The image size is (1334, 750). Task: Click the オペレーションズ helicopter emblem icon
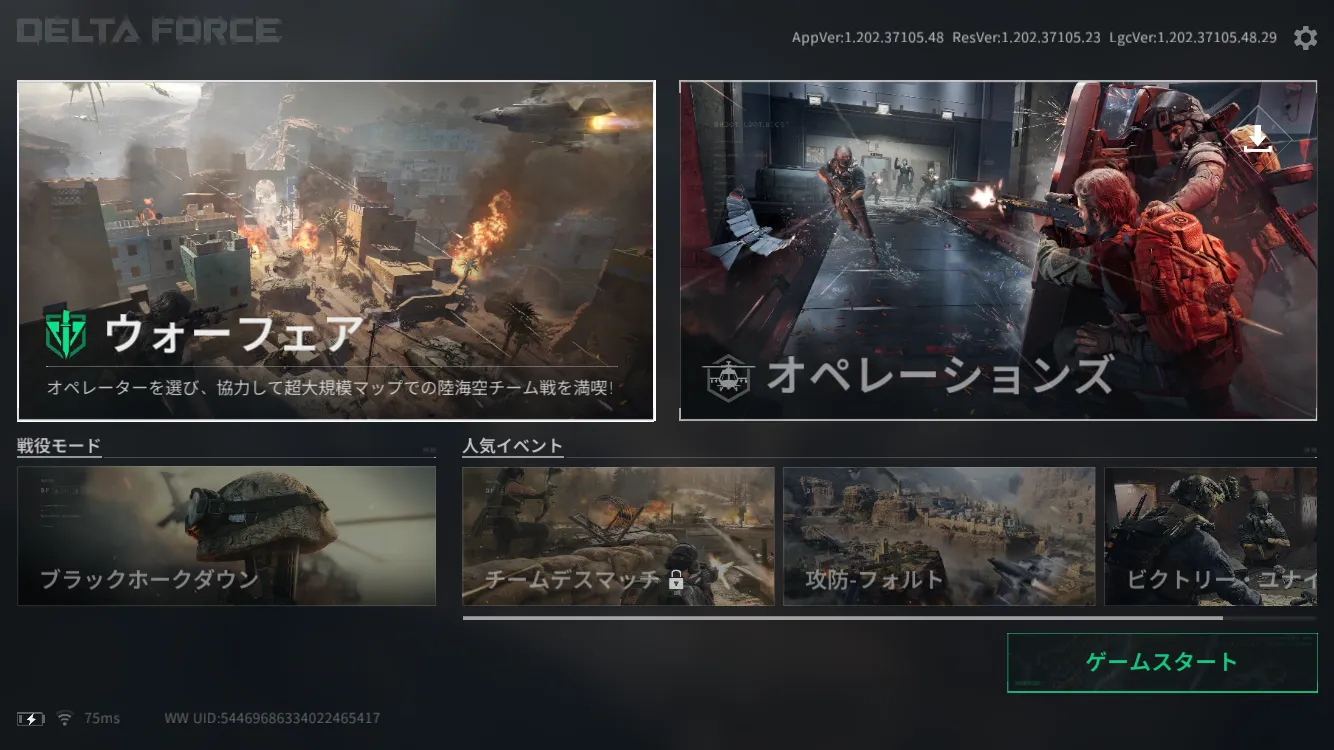[x=727, y=377]
